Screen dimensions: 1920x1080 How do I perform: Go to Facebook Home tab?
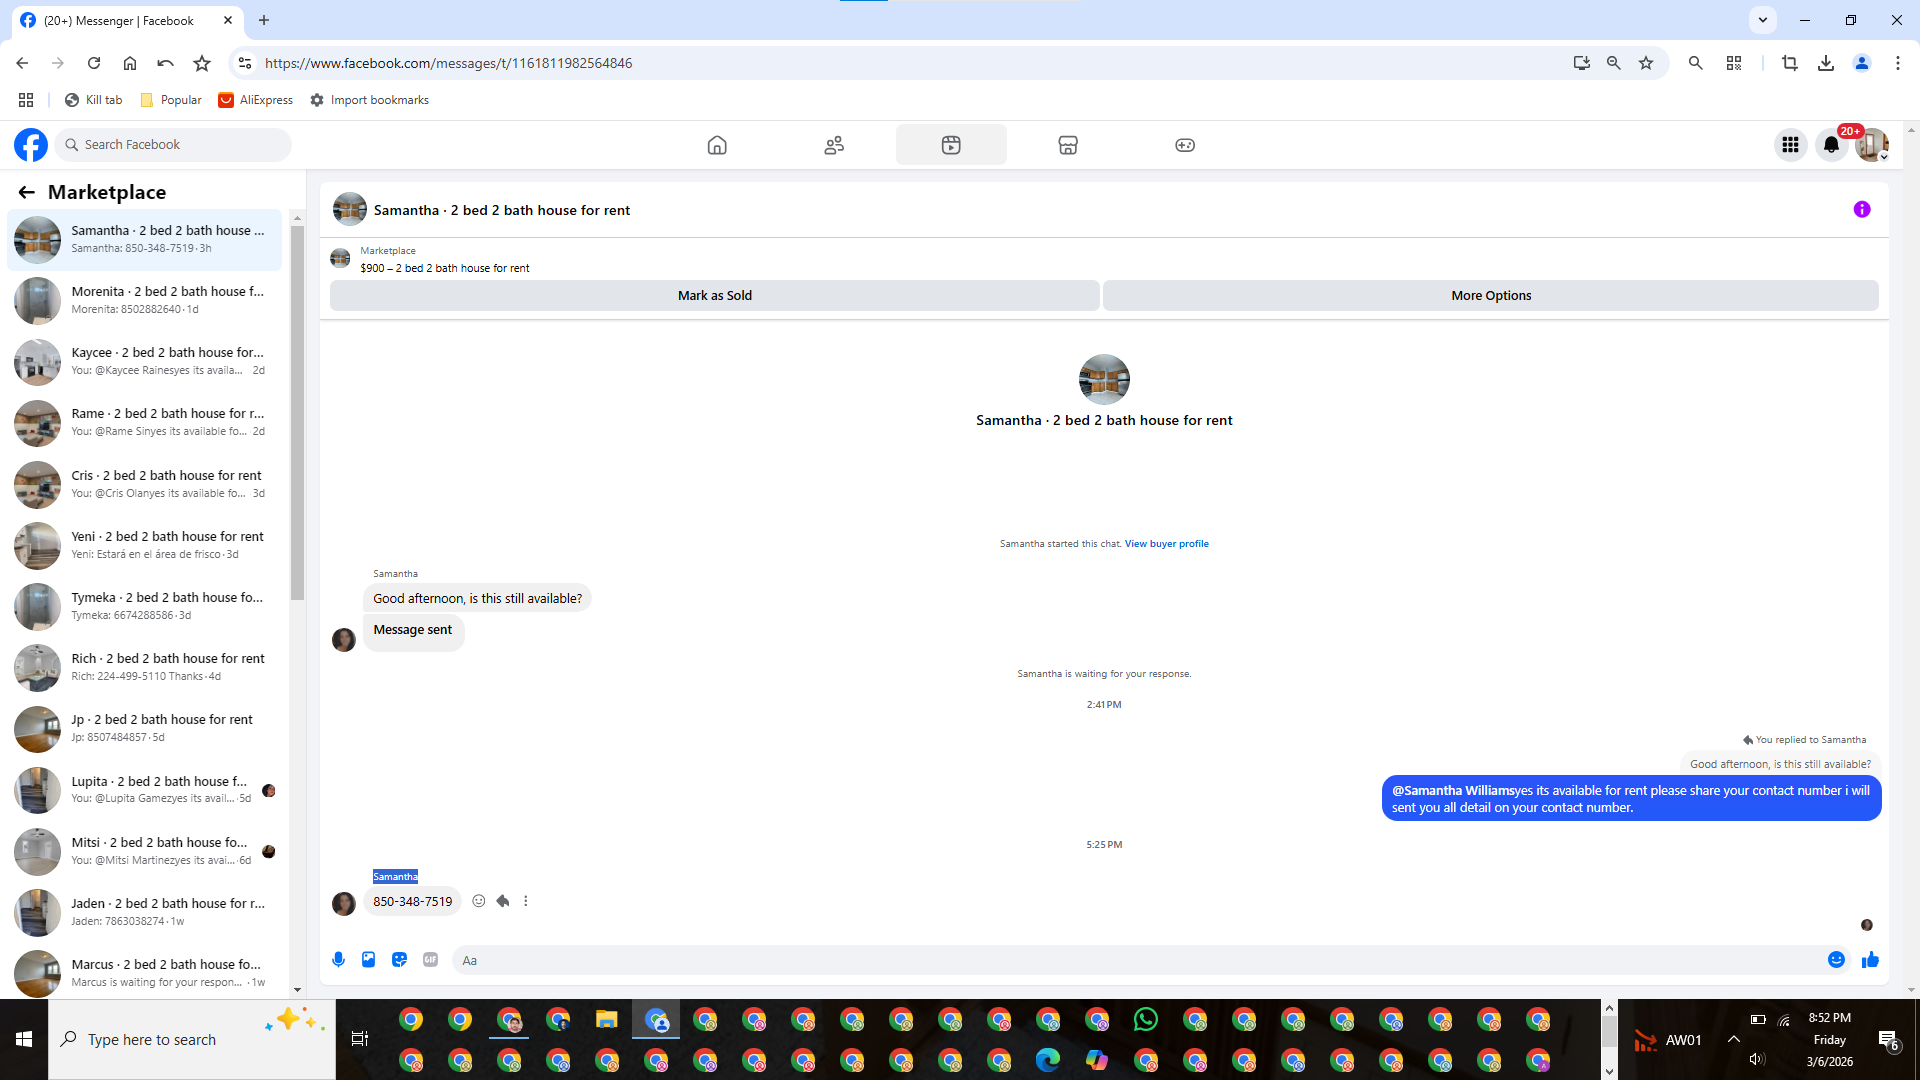[x=717, y=145]
